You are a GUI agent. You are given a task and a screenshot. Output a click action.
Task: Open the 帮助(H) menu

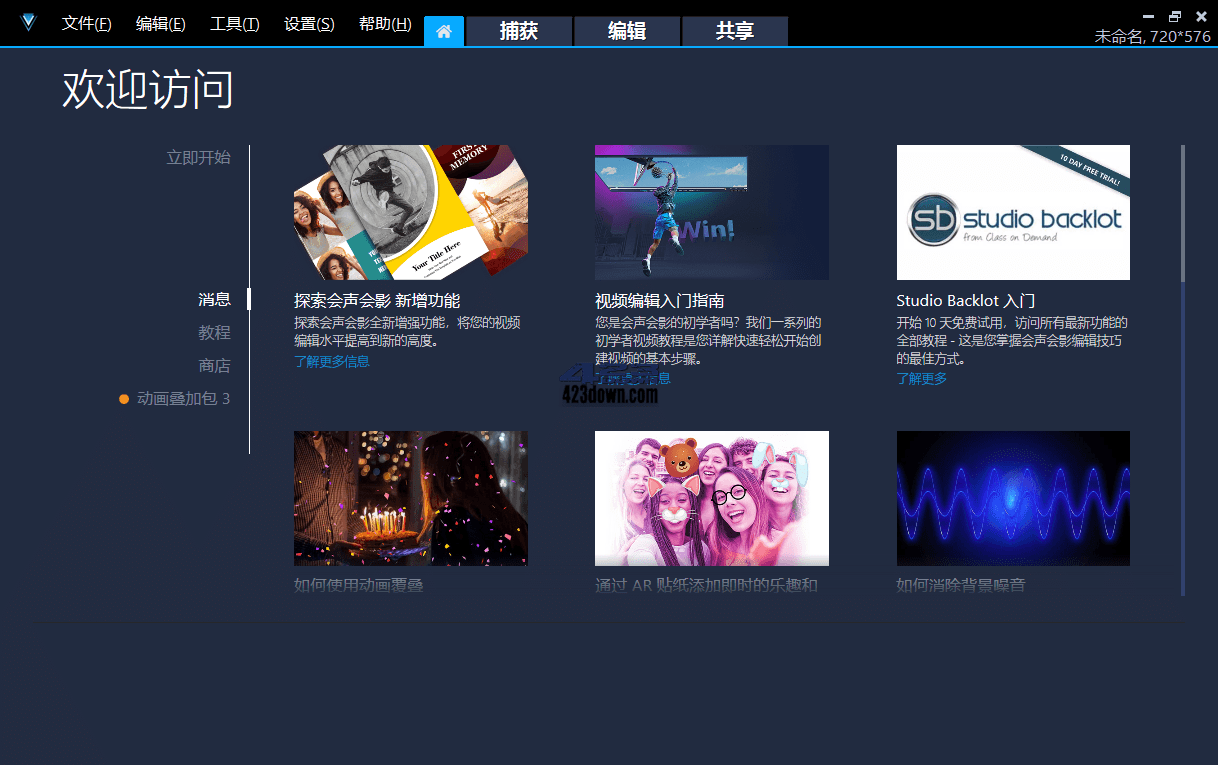tap(384, 23)
